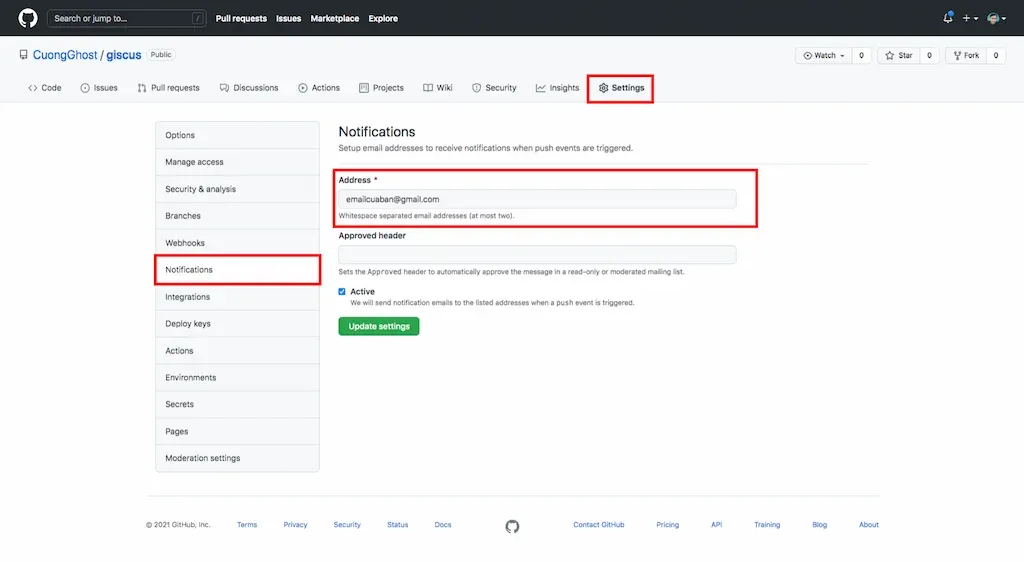
Task: Open the Privacy footer link
Action: coord(295,525)
